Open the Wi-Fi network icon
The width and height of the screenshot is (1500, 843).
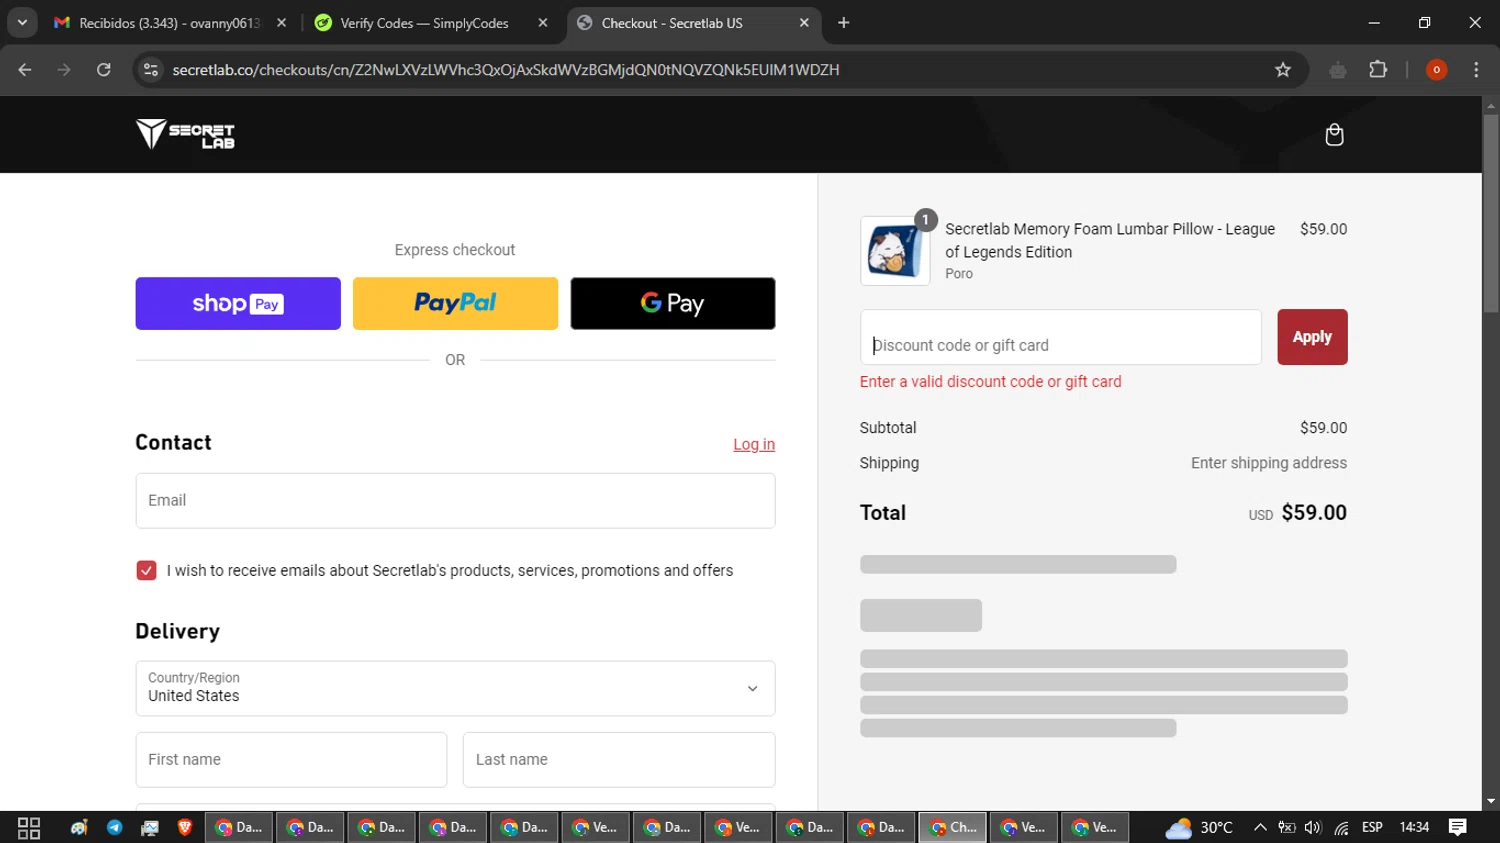click(x=1341, y=828)
